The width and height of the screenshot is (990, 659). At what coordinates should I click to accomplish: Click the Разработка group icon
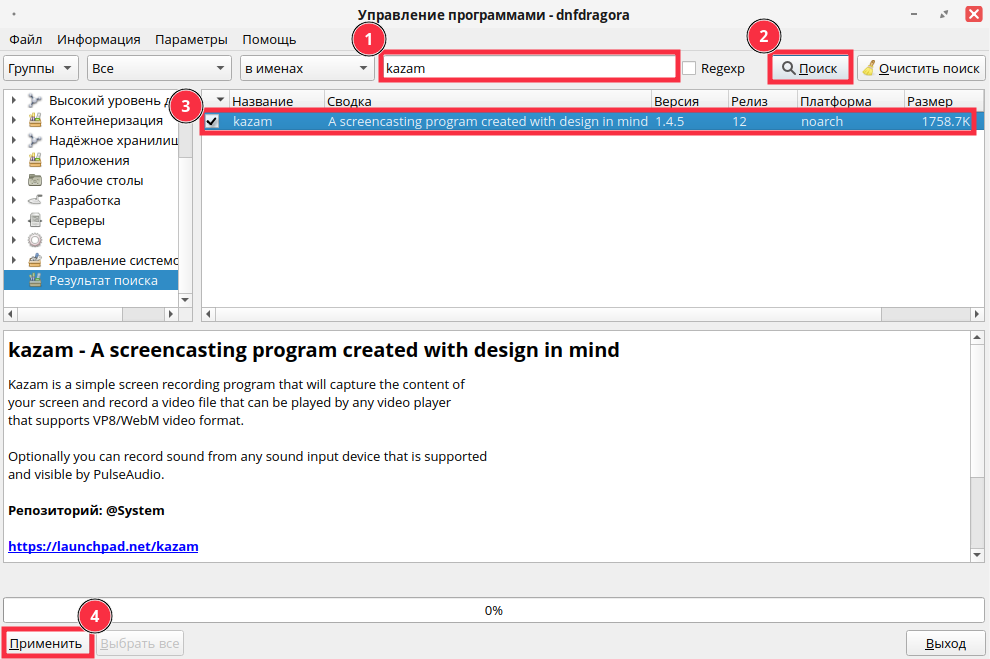[x=35, y=200]
